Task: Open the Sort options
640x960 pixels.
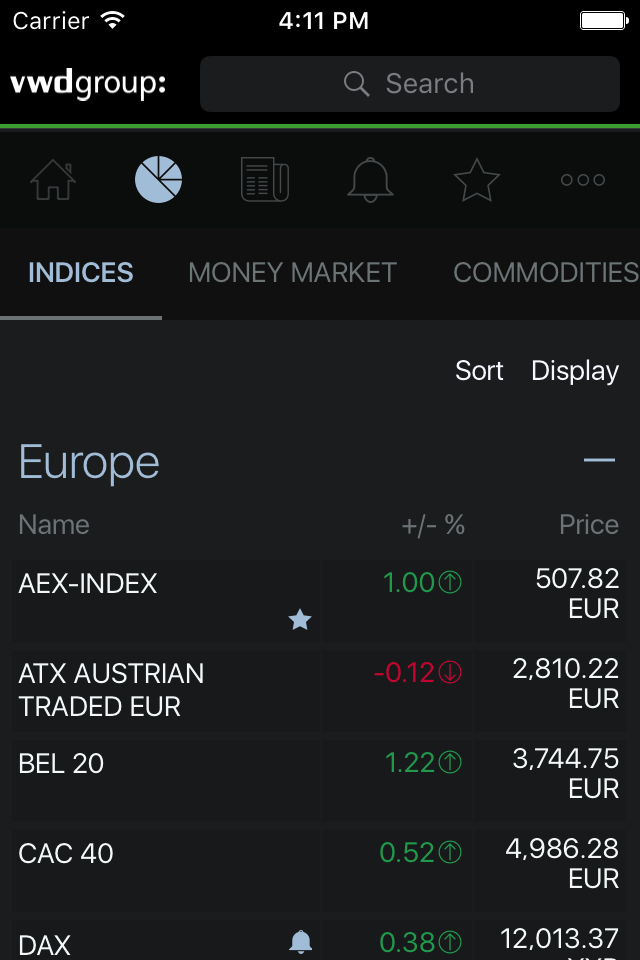Action: [479, 371]
